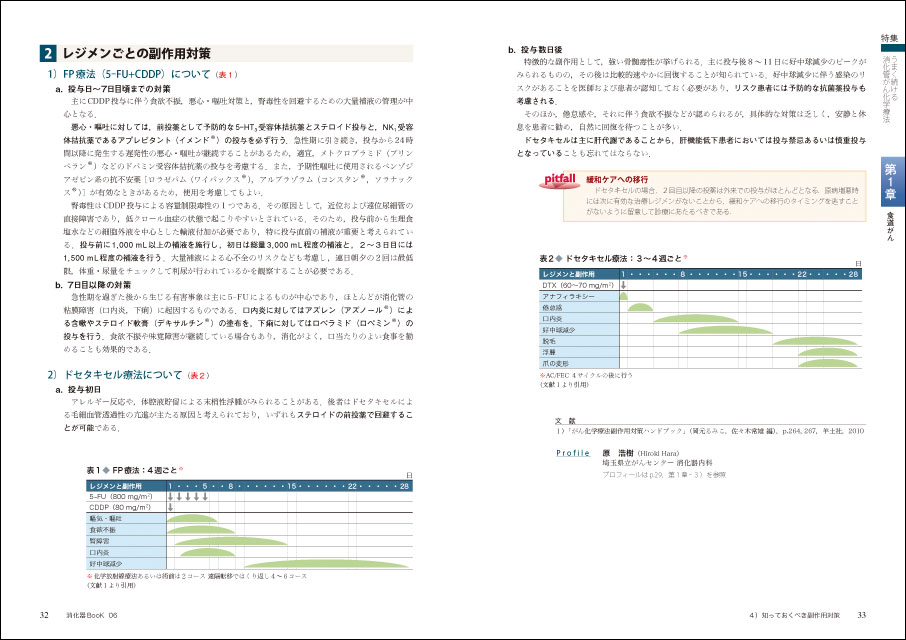Click the 文献 references heading

[x=565, y=421]
